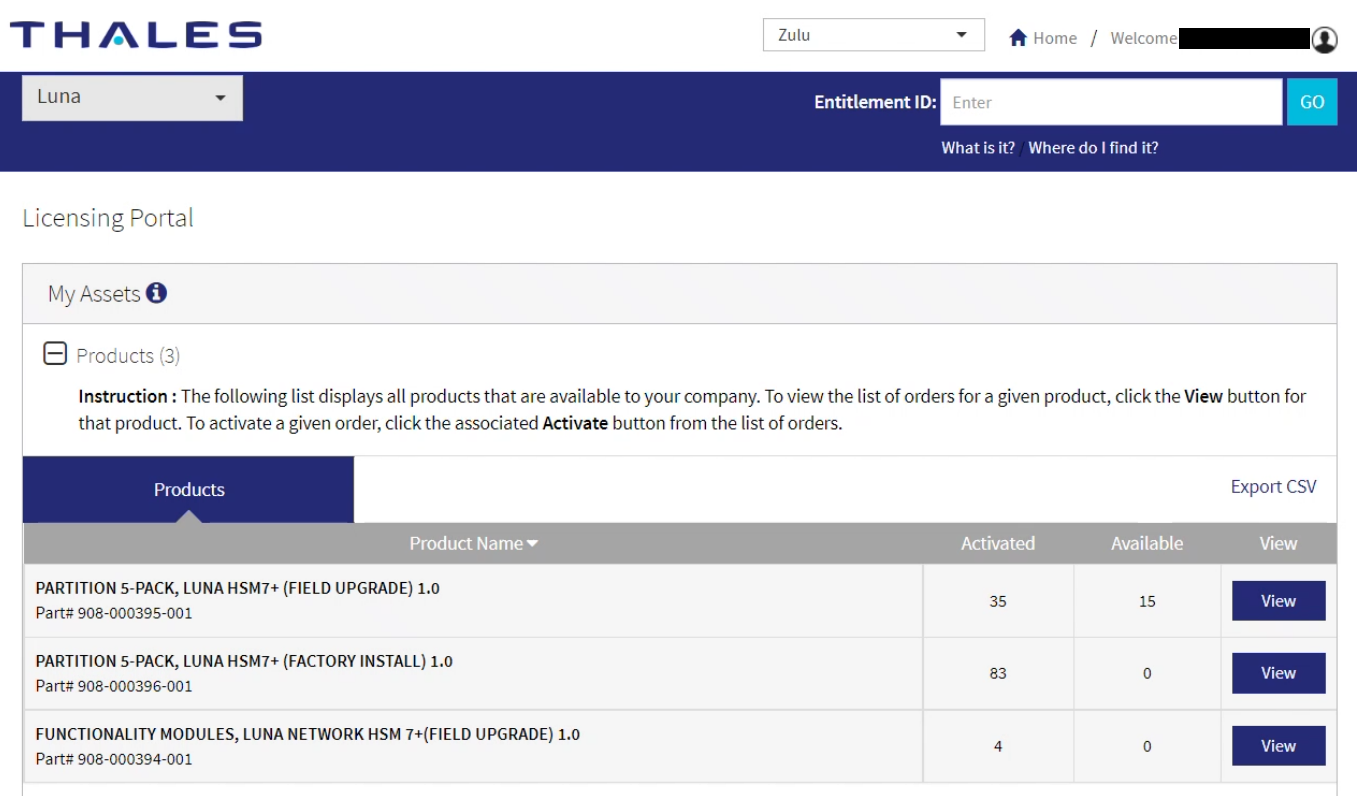Open the Zulu language dropdown
Screen dimensions: 1357x796
click(873, 35)
